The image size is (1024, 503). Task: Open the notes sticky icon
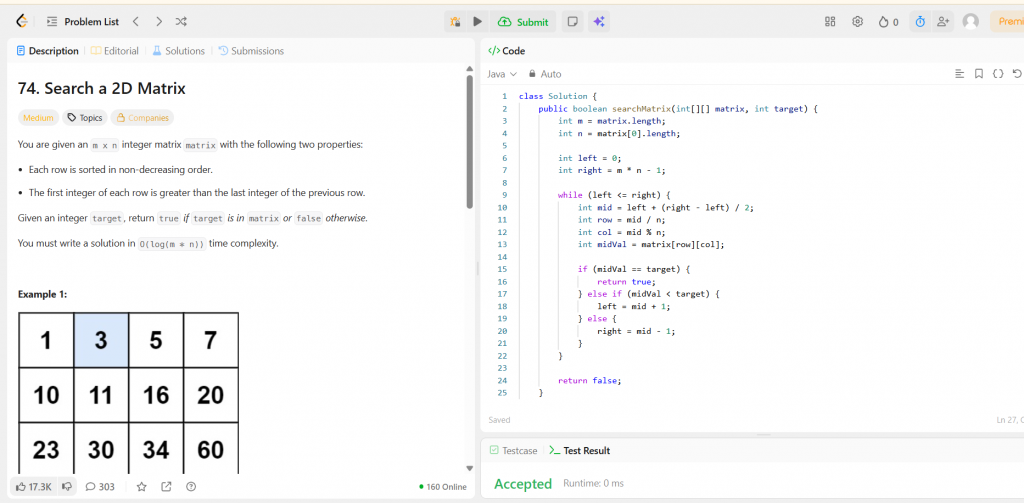click(572, 22)
